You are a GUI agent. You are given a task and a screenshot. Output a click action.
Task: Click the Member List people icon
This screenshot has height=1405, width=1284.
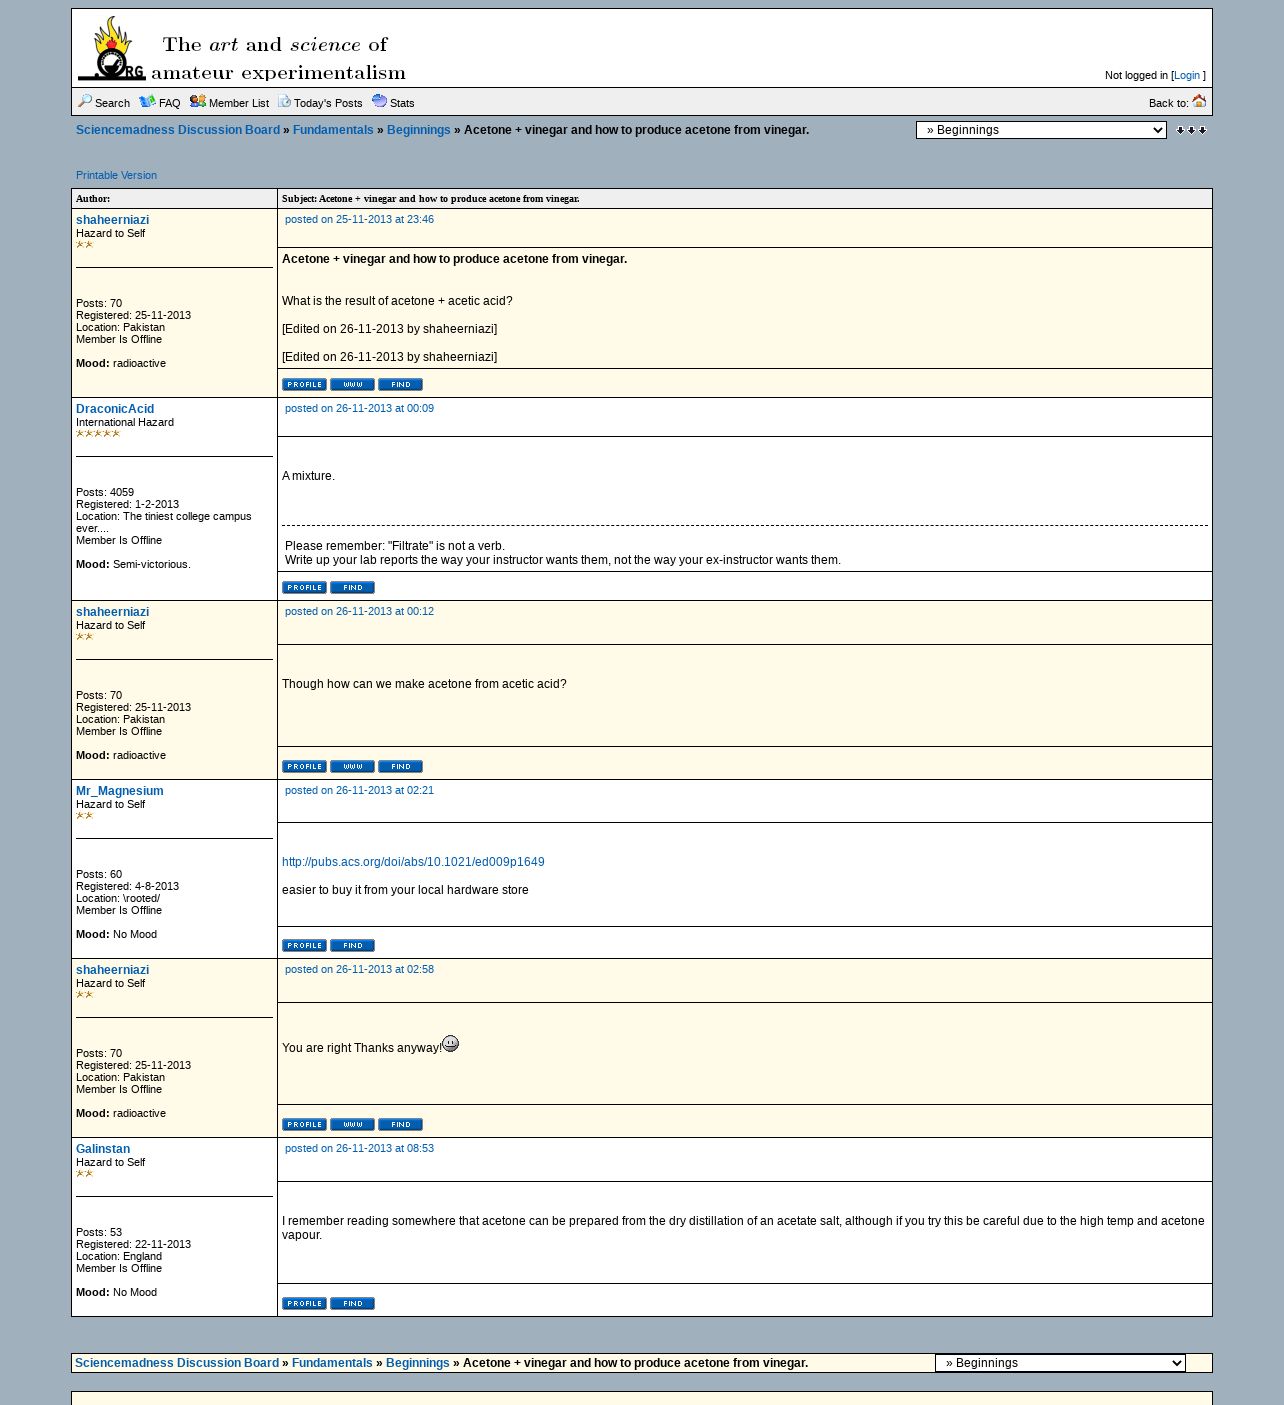(198, 101)
